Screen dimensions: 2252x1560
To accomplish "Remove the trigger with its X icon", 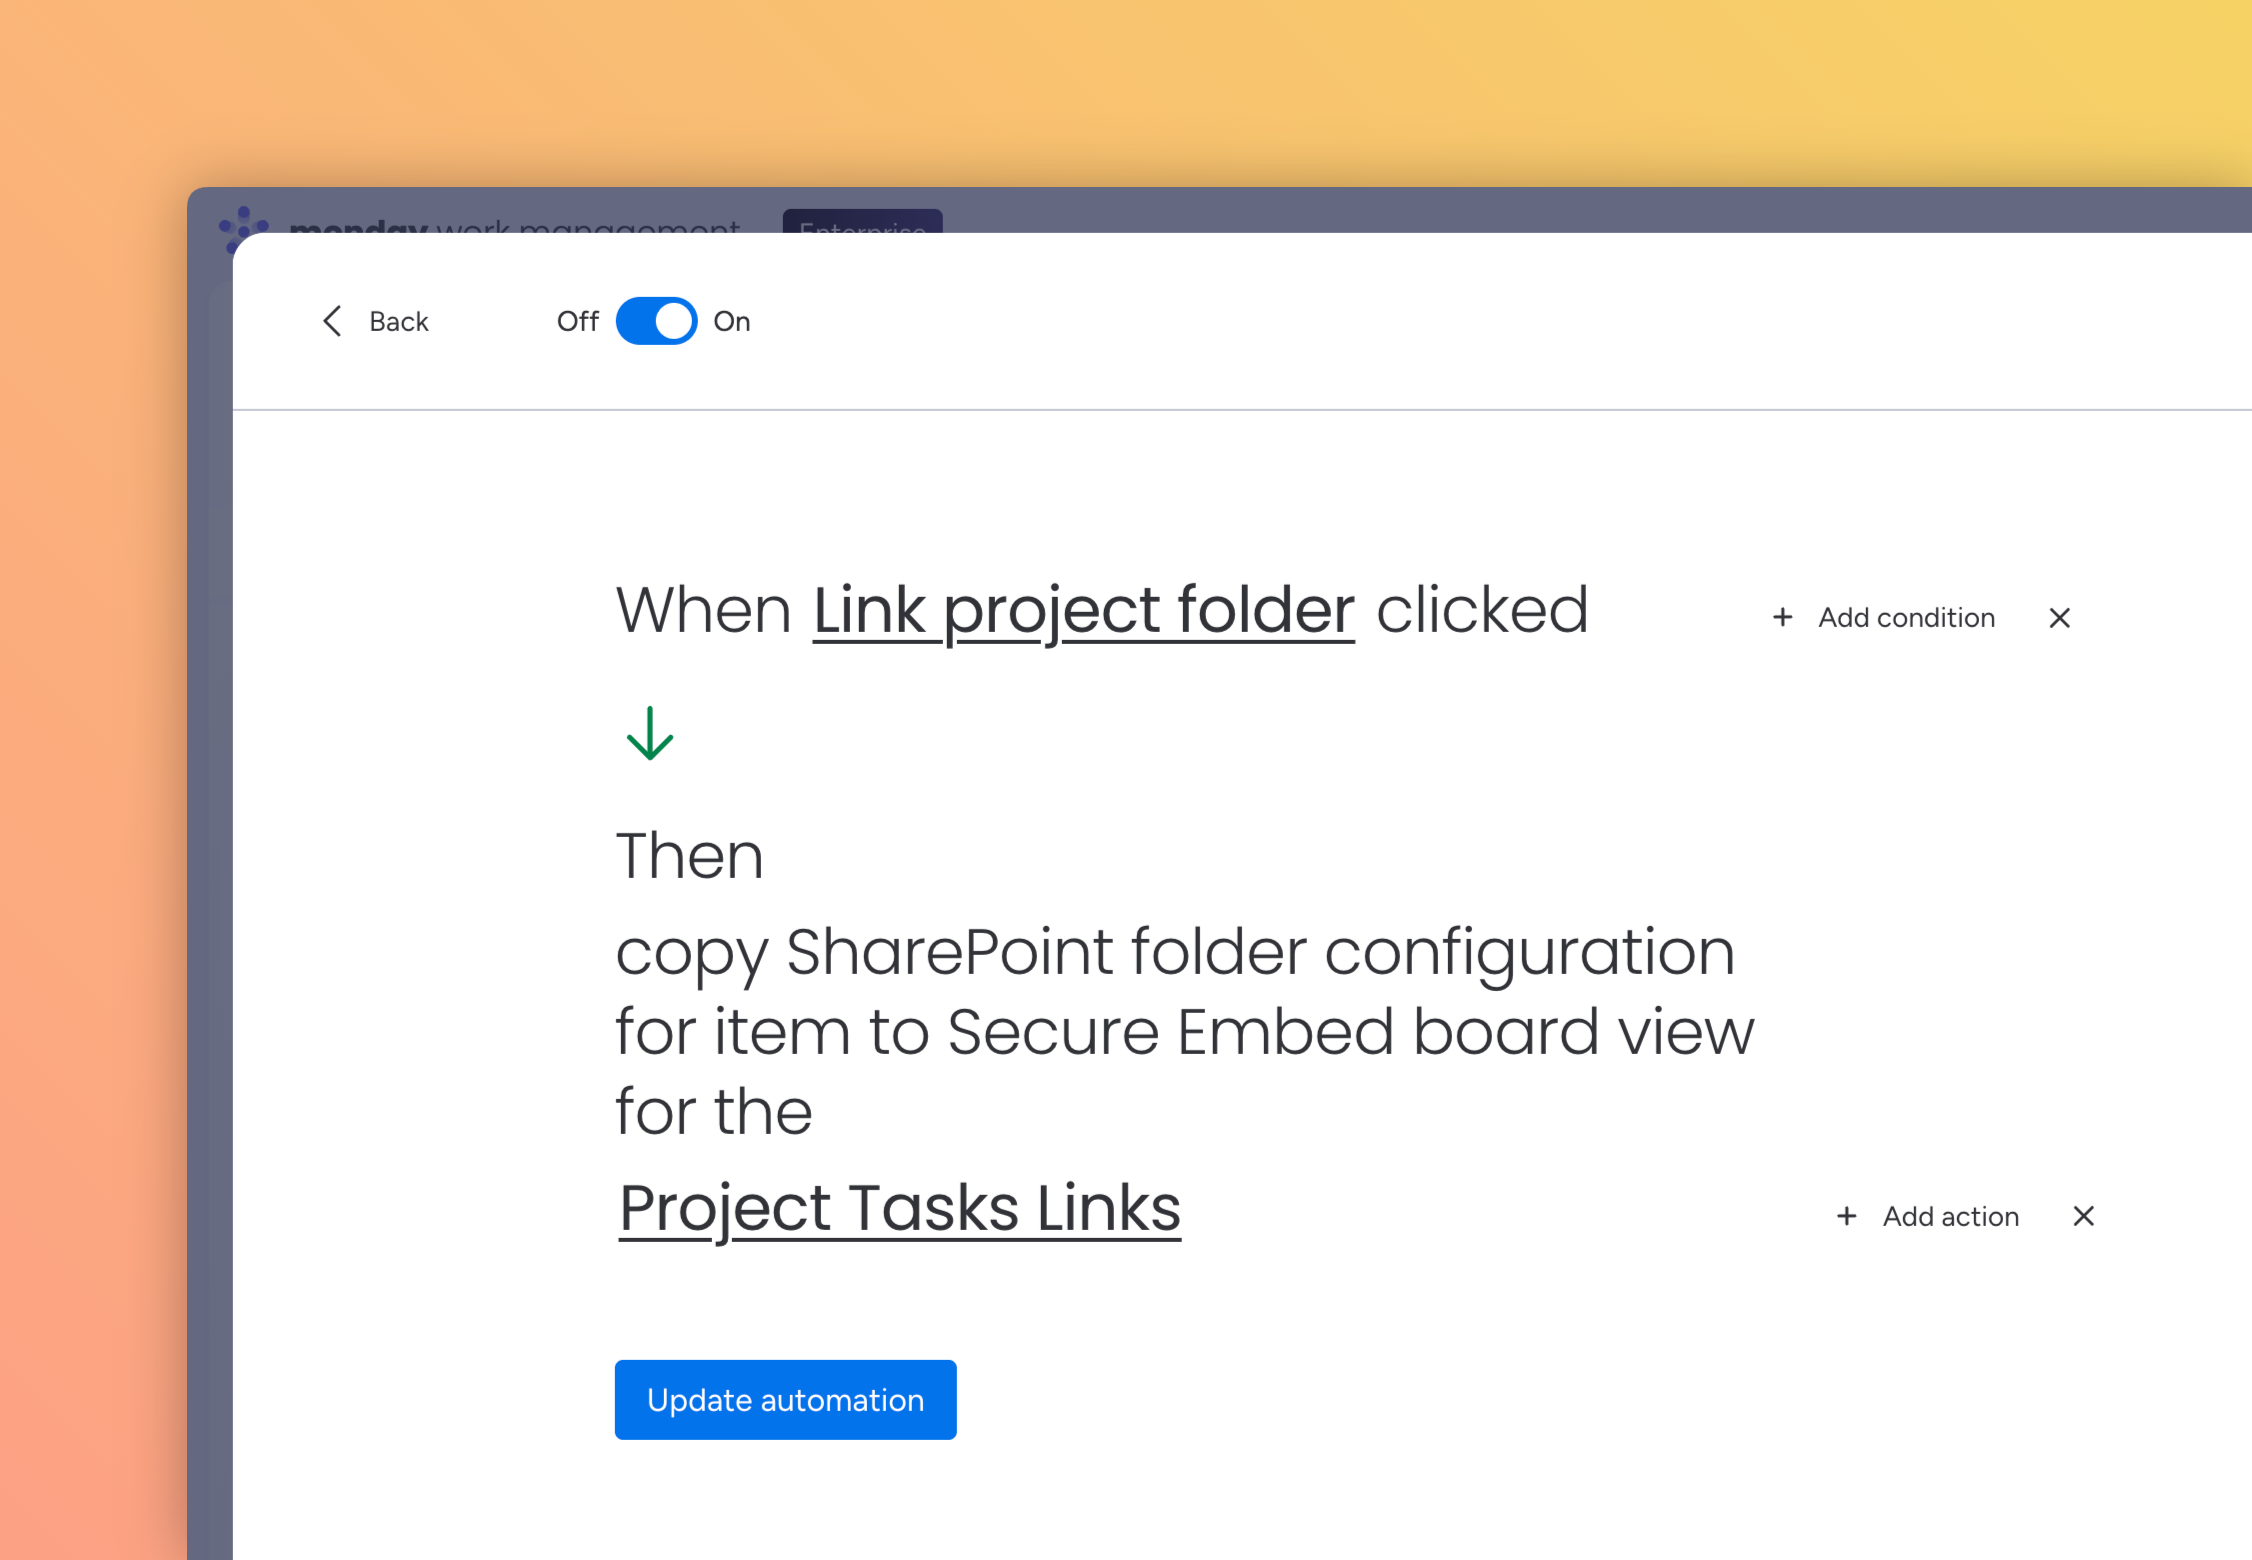I will click(2059, 618).
